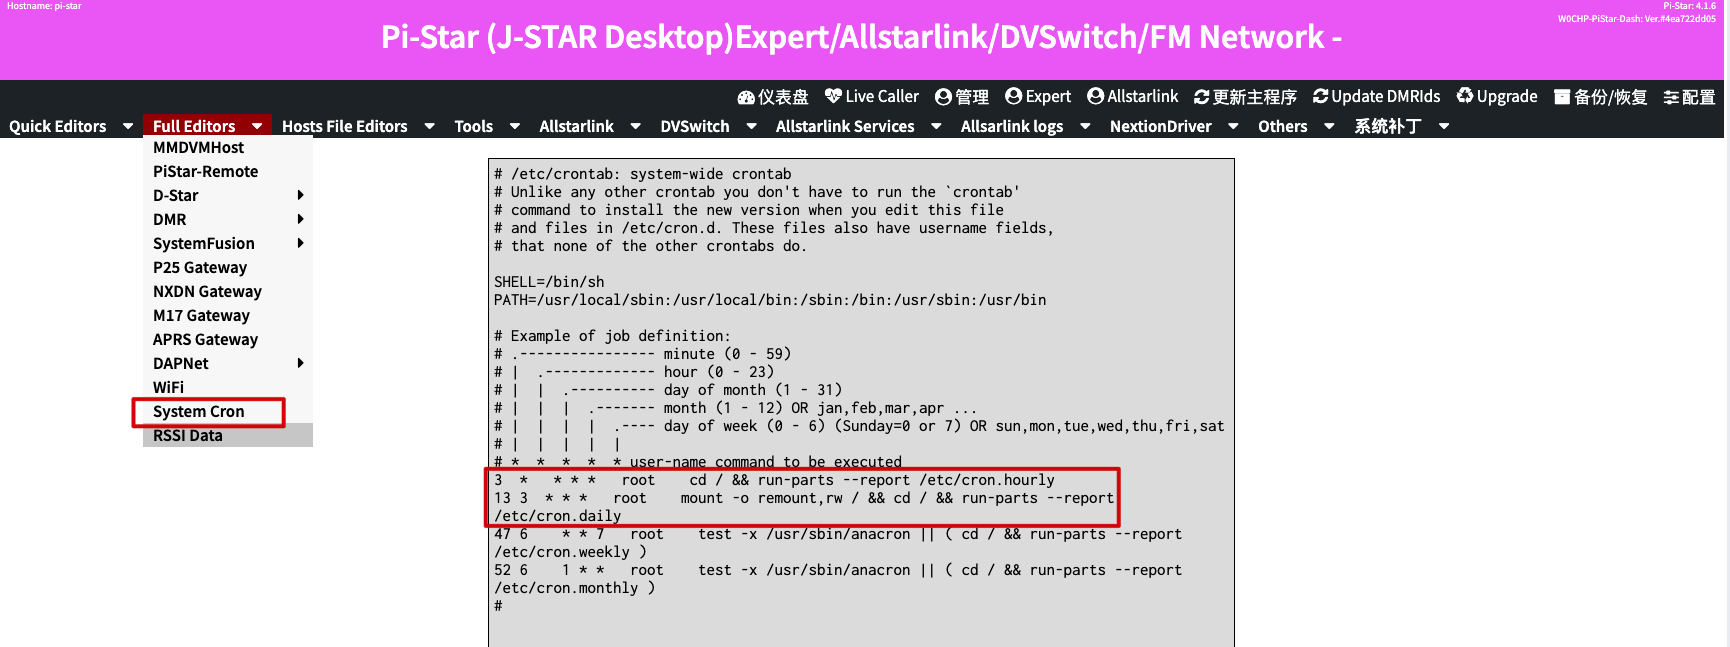Expand the Quick Editors dropdown arrow
The image size is (1730, 647).
pyautogui.click(x=128, y=126)
